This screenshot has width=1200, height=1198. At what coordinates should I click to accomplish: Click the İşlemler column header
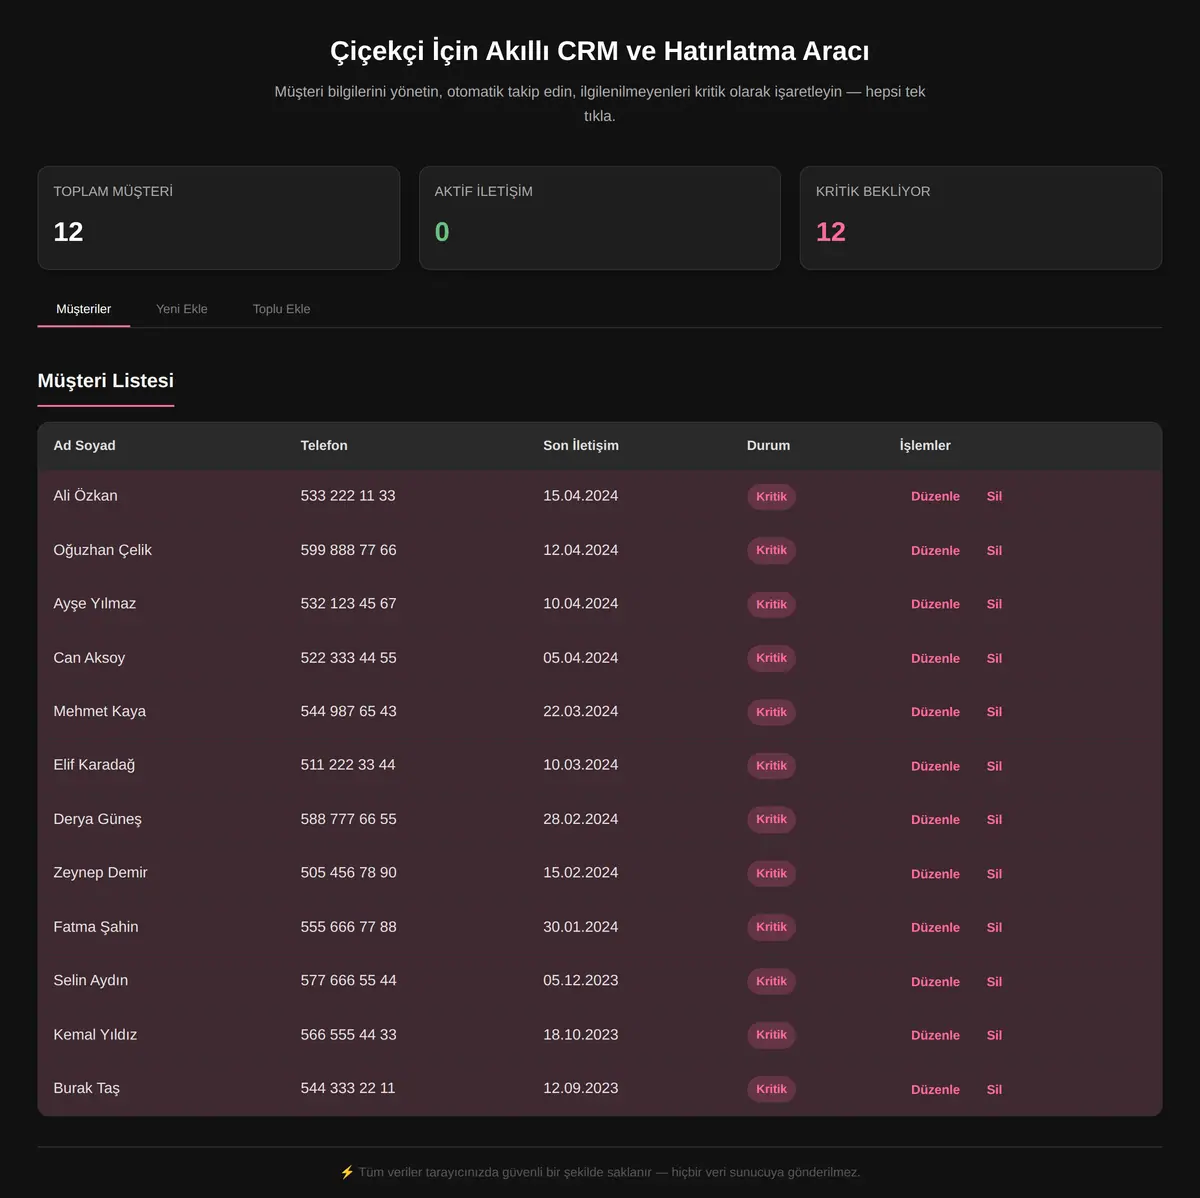(x=925, y=446)
